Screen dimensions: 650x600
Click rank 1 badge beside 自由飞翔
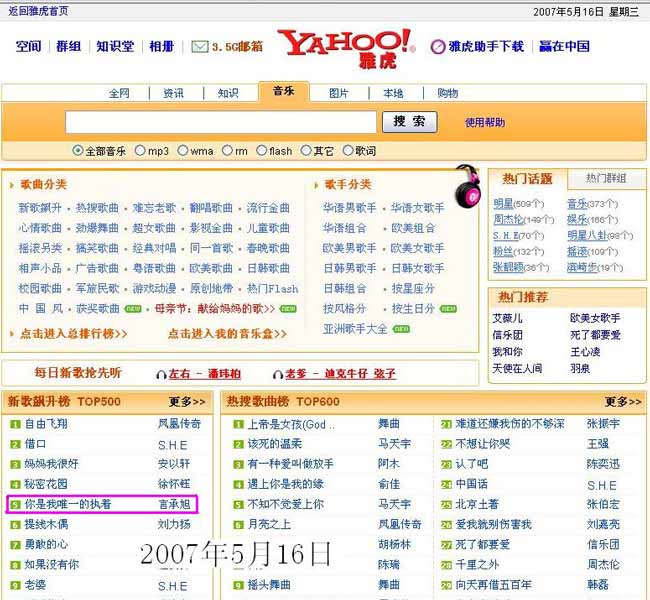pyautogui.click(x=15, y=424)
